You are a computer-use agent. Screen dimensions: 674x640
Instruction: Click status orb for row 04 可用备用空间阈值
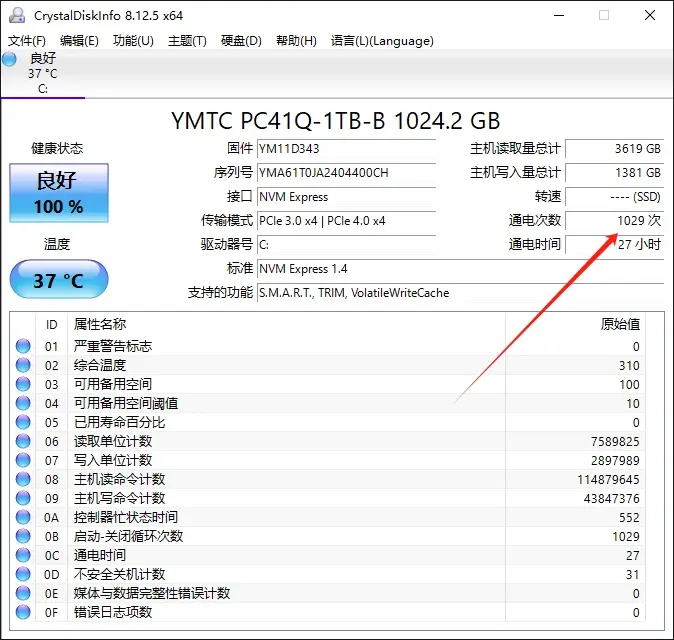pyautogui.click(x=23, y=403)
